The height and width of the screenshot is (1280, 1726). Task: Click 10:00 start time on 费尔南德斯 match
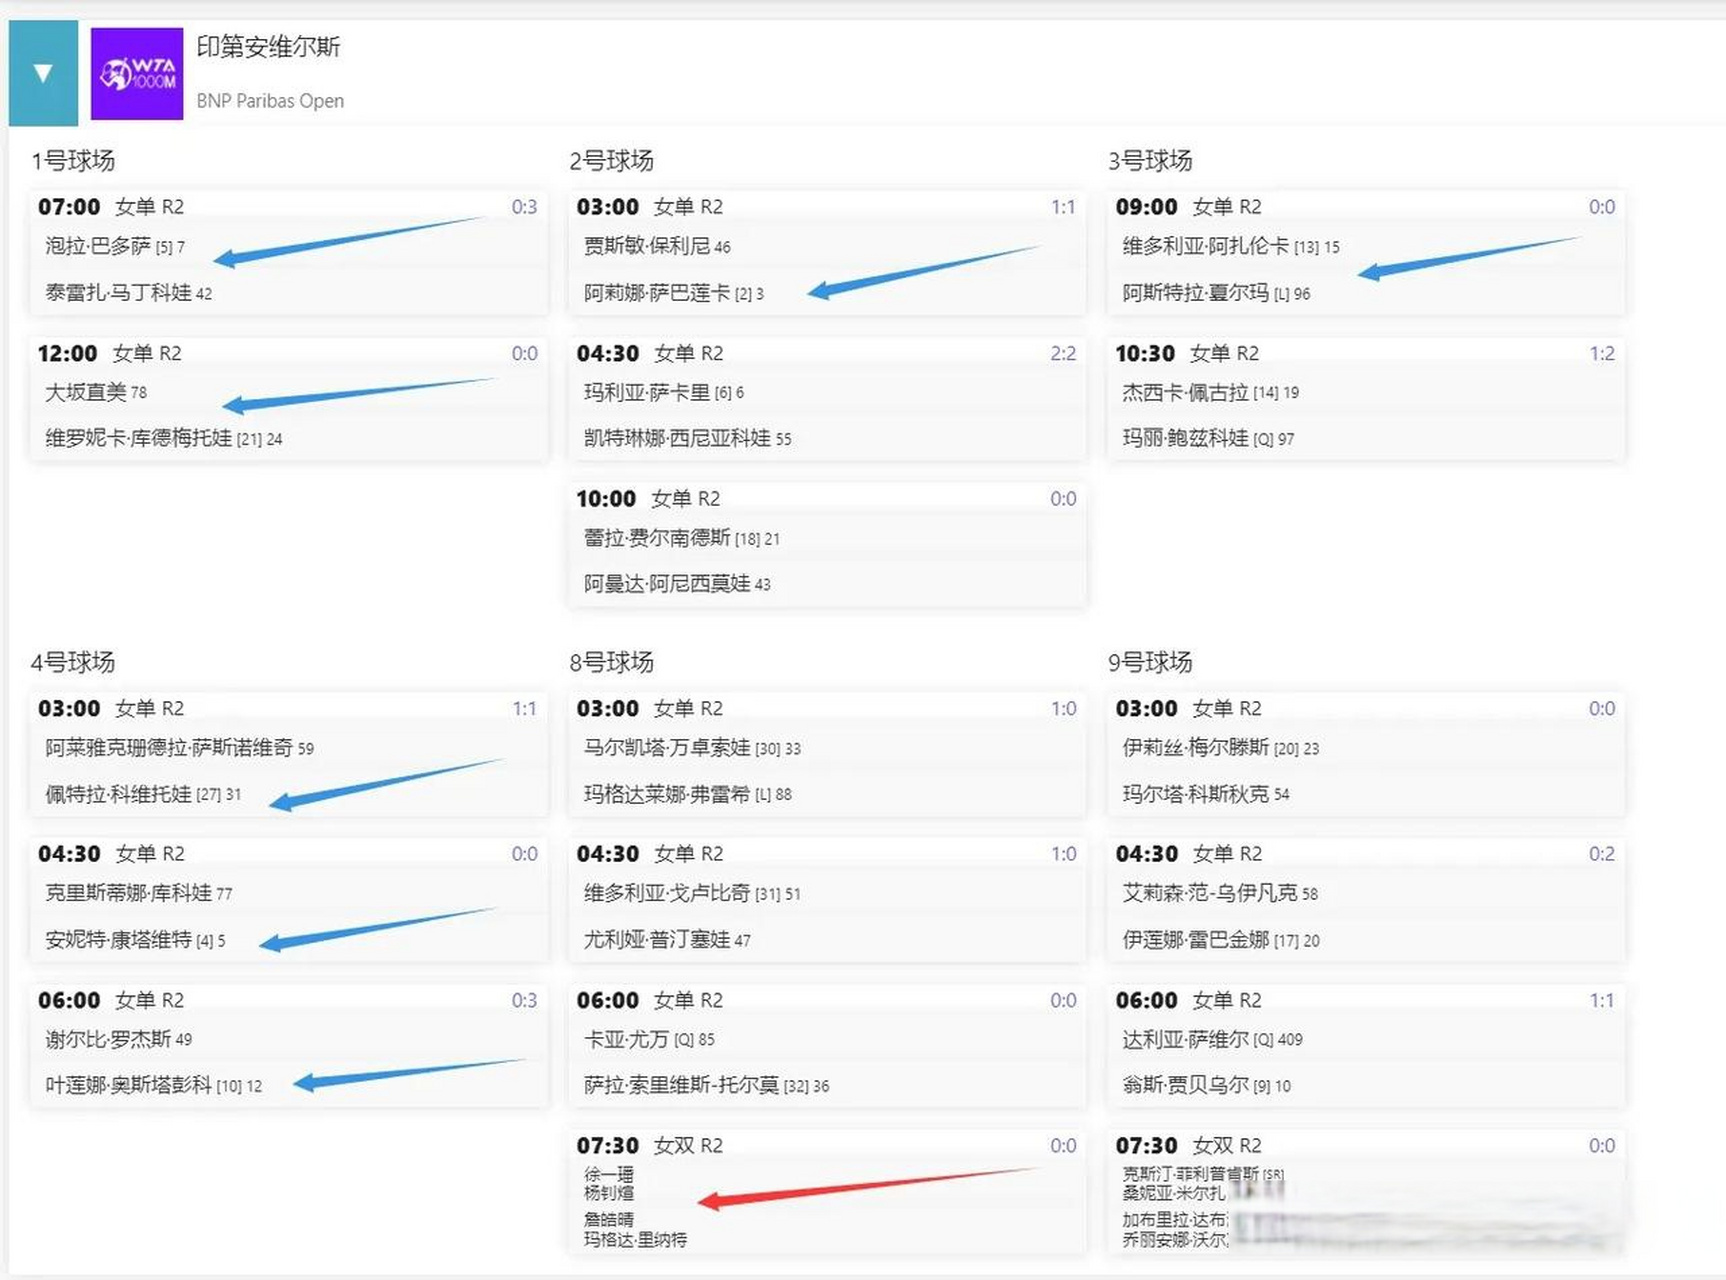click(x=606, y=499)
